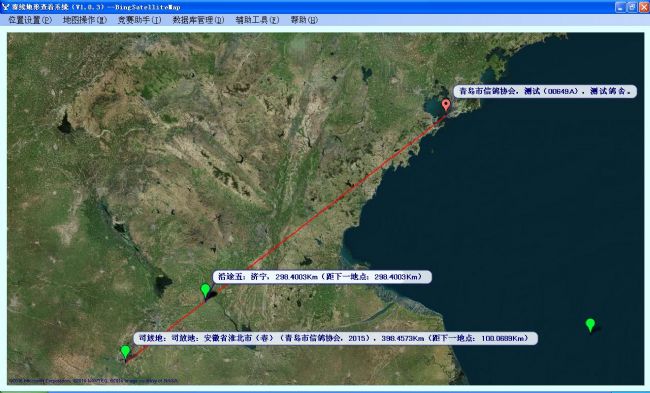Select the green pin at Jining waypoint

[x=205, y=291]
